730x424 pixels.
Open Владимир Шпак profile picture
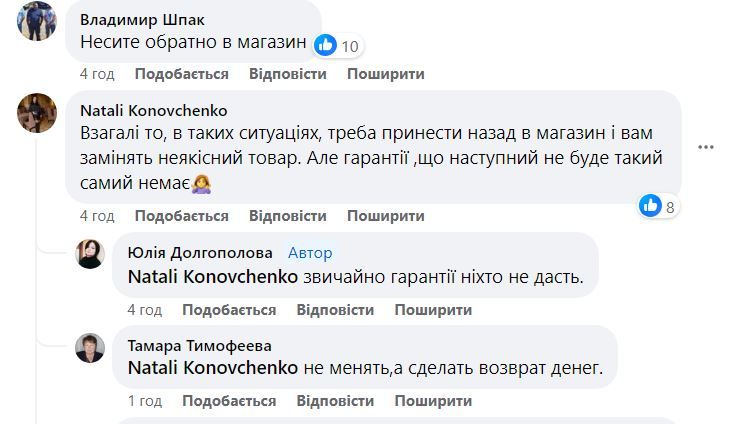coord(37,20)
